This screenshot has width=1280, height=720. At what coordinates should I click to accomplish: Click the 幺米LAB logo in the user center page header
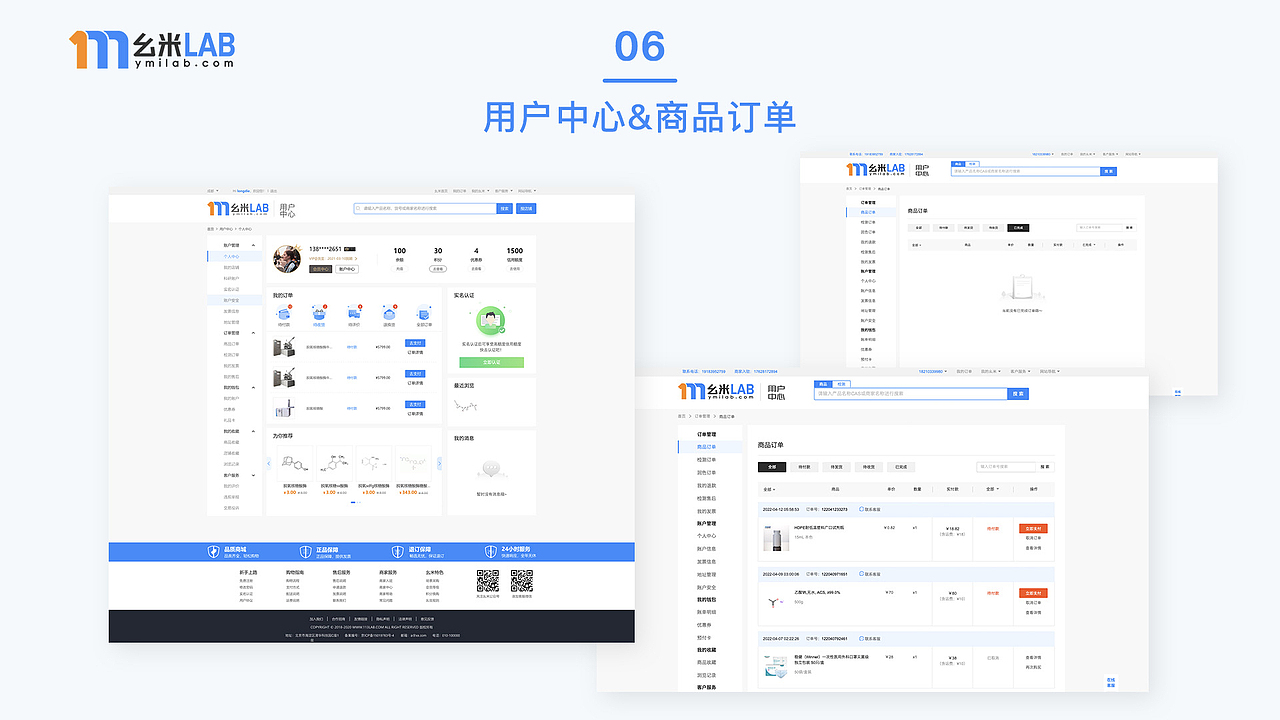pyautogui.click(x=238, y=208)
